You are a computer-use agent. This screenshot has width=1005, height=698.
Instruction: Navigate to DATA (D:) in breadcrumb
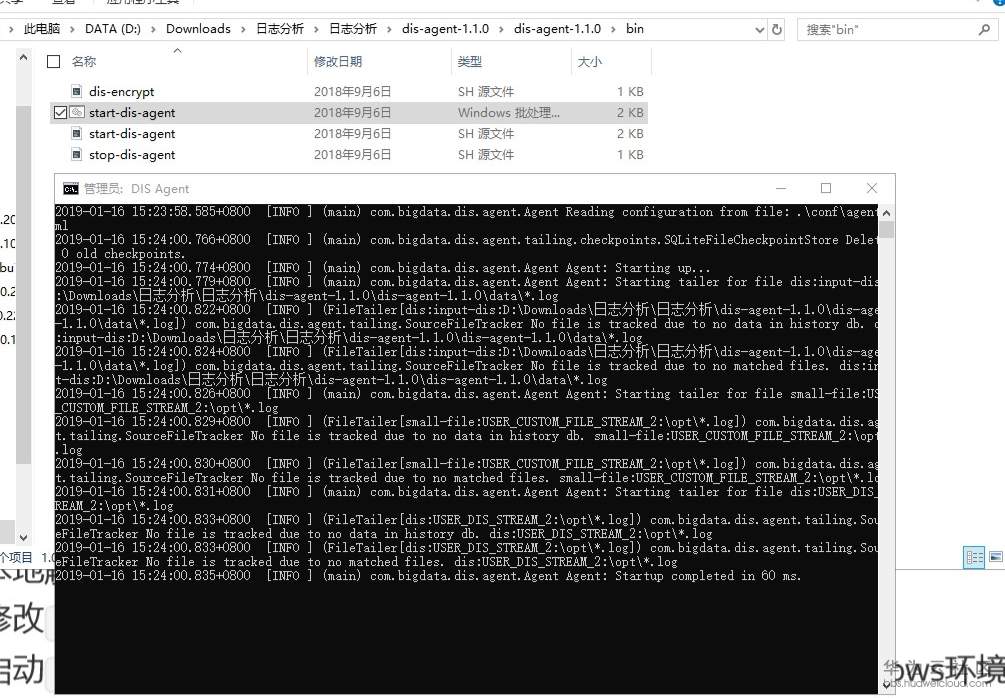[x=113, y=29]
